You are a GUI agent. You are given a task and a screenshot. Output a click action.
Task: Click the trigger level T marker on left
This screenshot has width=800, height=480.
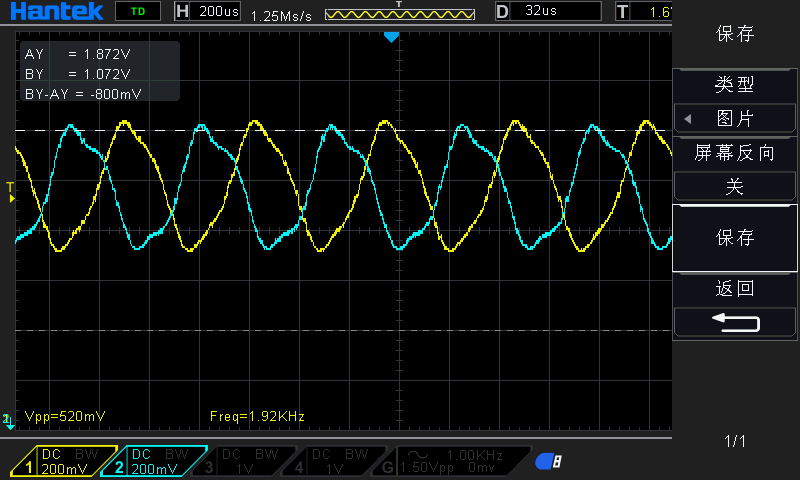pyautogui.click(x=11, y=190)
